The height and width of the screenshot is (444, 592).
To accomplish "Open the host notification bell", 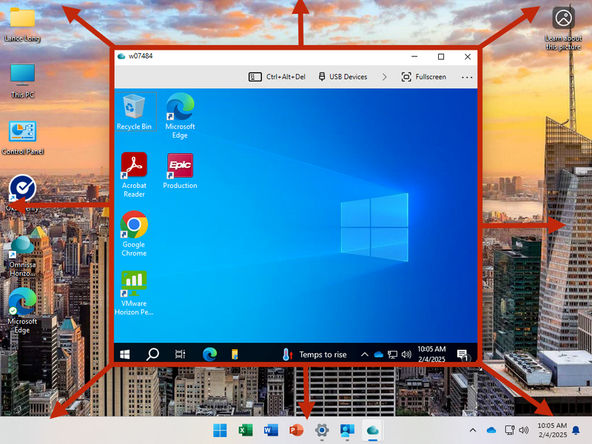I will click(x=576, y=430).
